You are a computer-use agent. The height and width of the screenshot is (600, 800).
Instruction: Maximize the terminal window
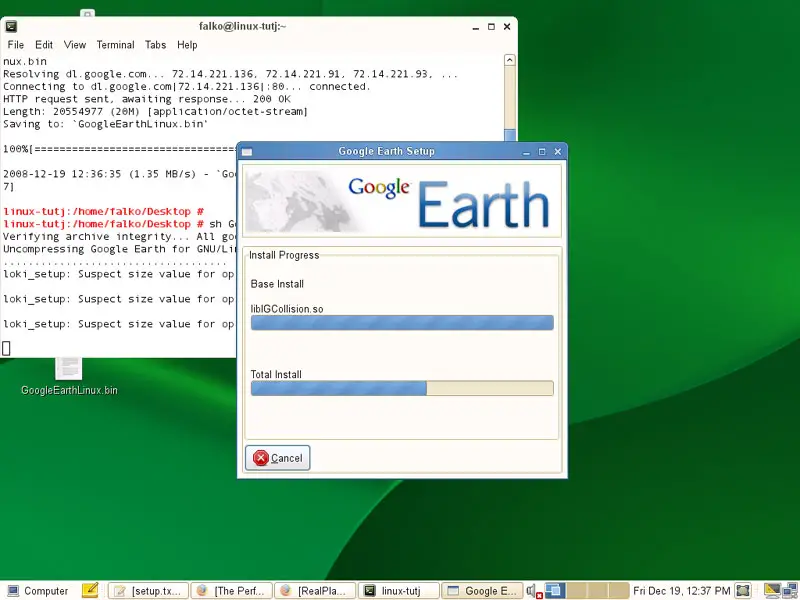491,27
